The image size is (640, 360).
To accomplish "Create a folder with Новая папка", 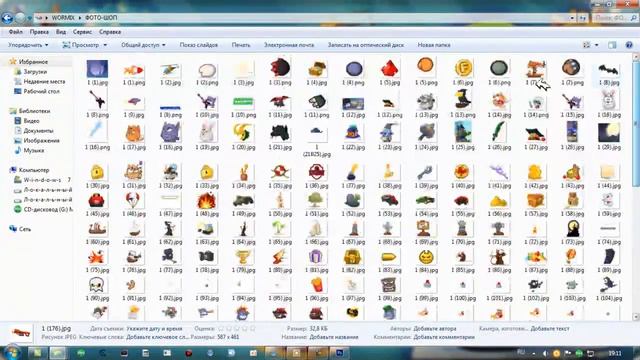I will (434, 45).
